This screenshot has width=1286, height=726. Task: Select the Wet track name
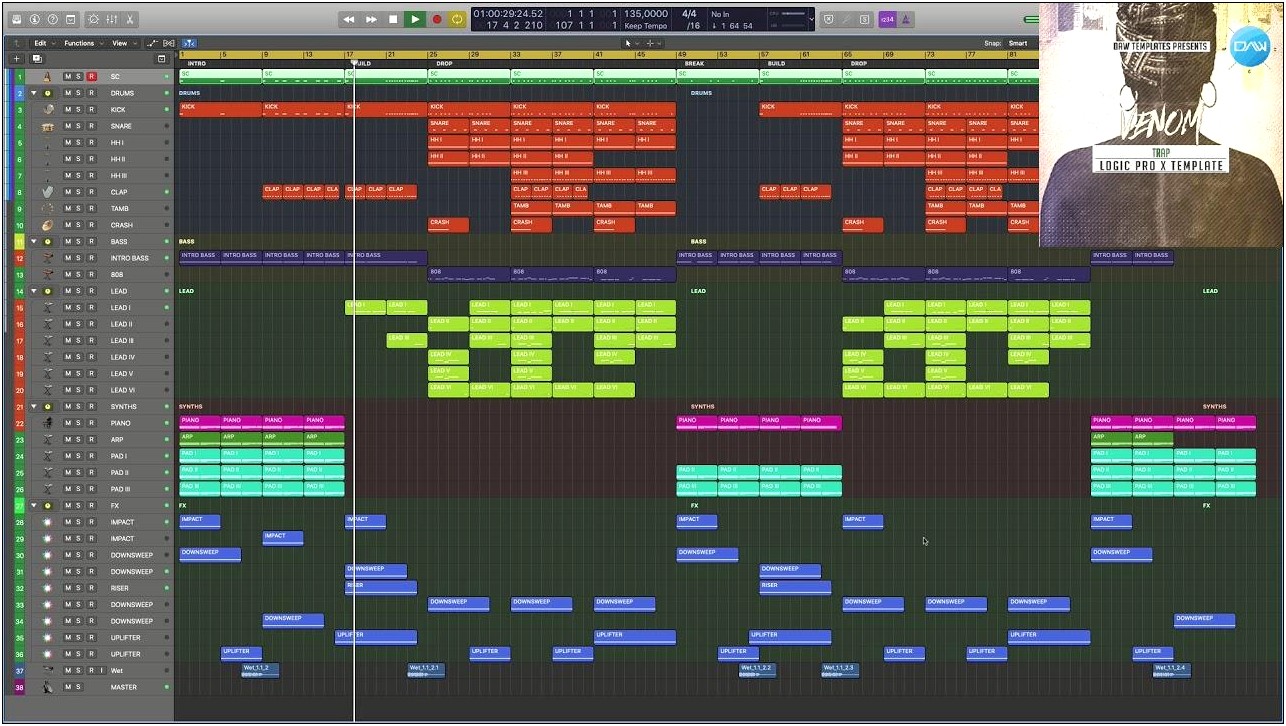tap(117, 671)
